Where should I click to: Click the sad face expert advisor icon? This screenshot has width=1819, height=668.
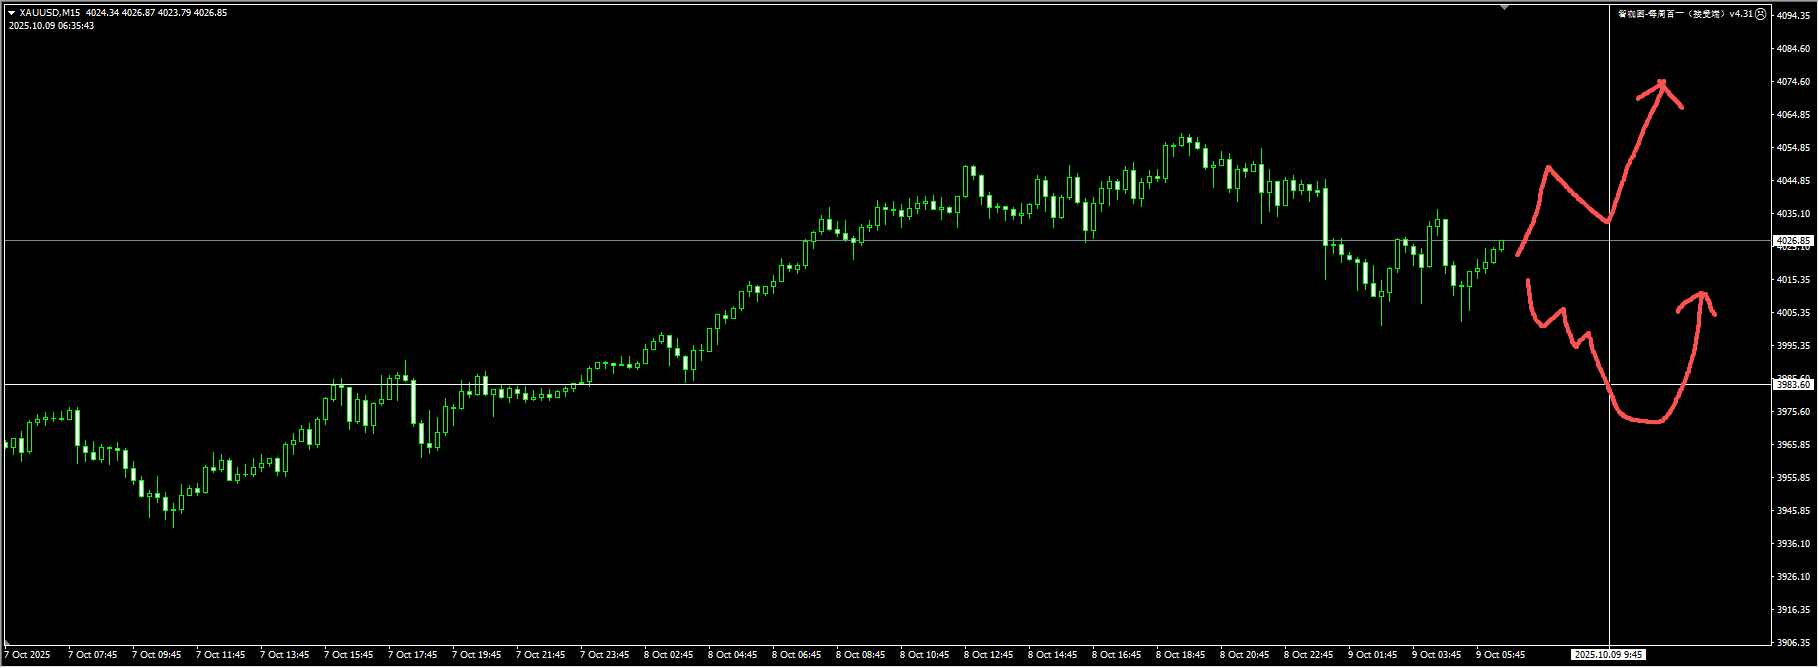pos(1760,14)
